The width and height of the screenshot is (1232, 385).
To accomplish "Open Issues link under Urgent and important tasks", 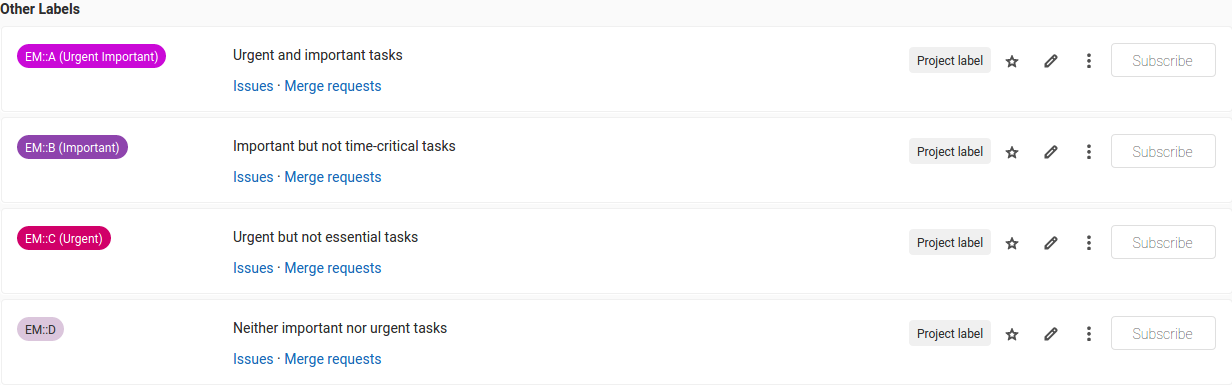I will pyautogui.click(x=253, y=86).
